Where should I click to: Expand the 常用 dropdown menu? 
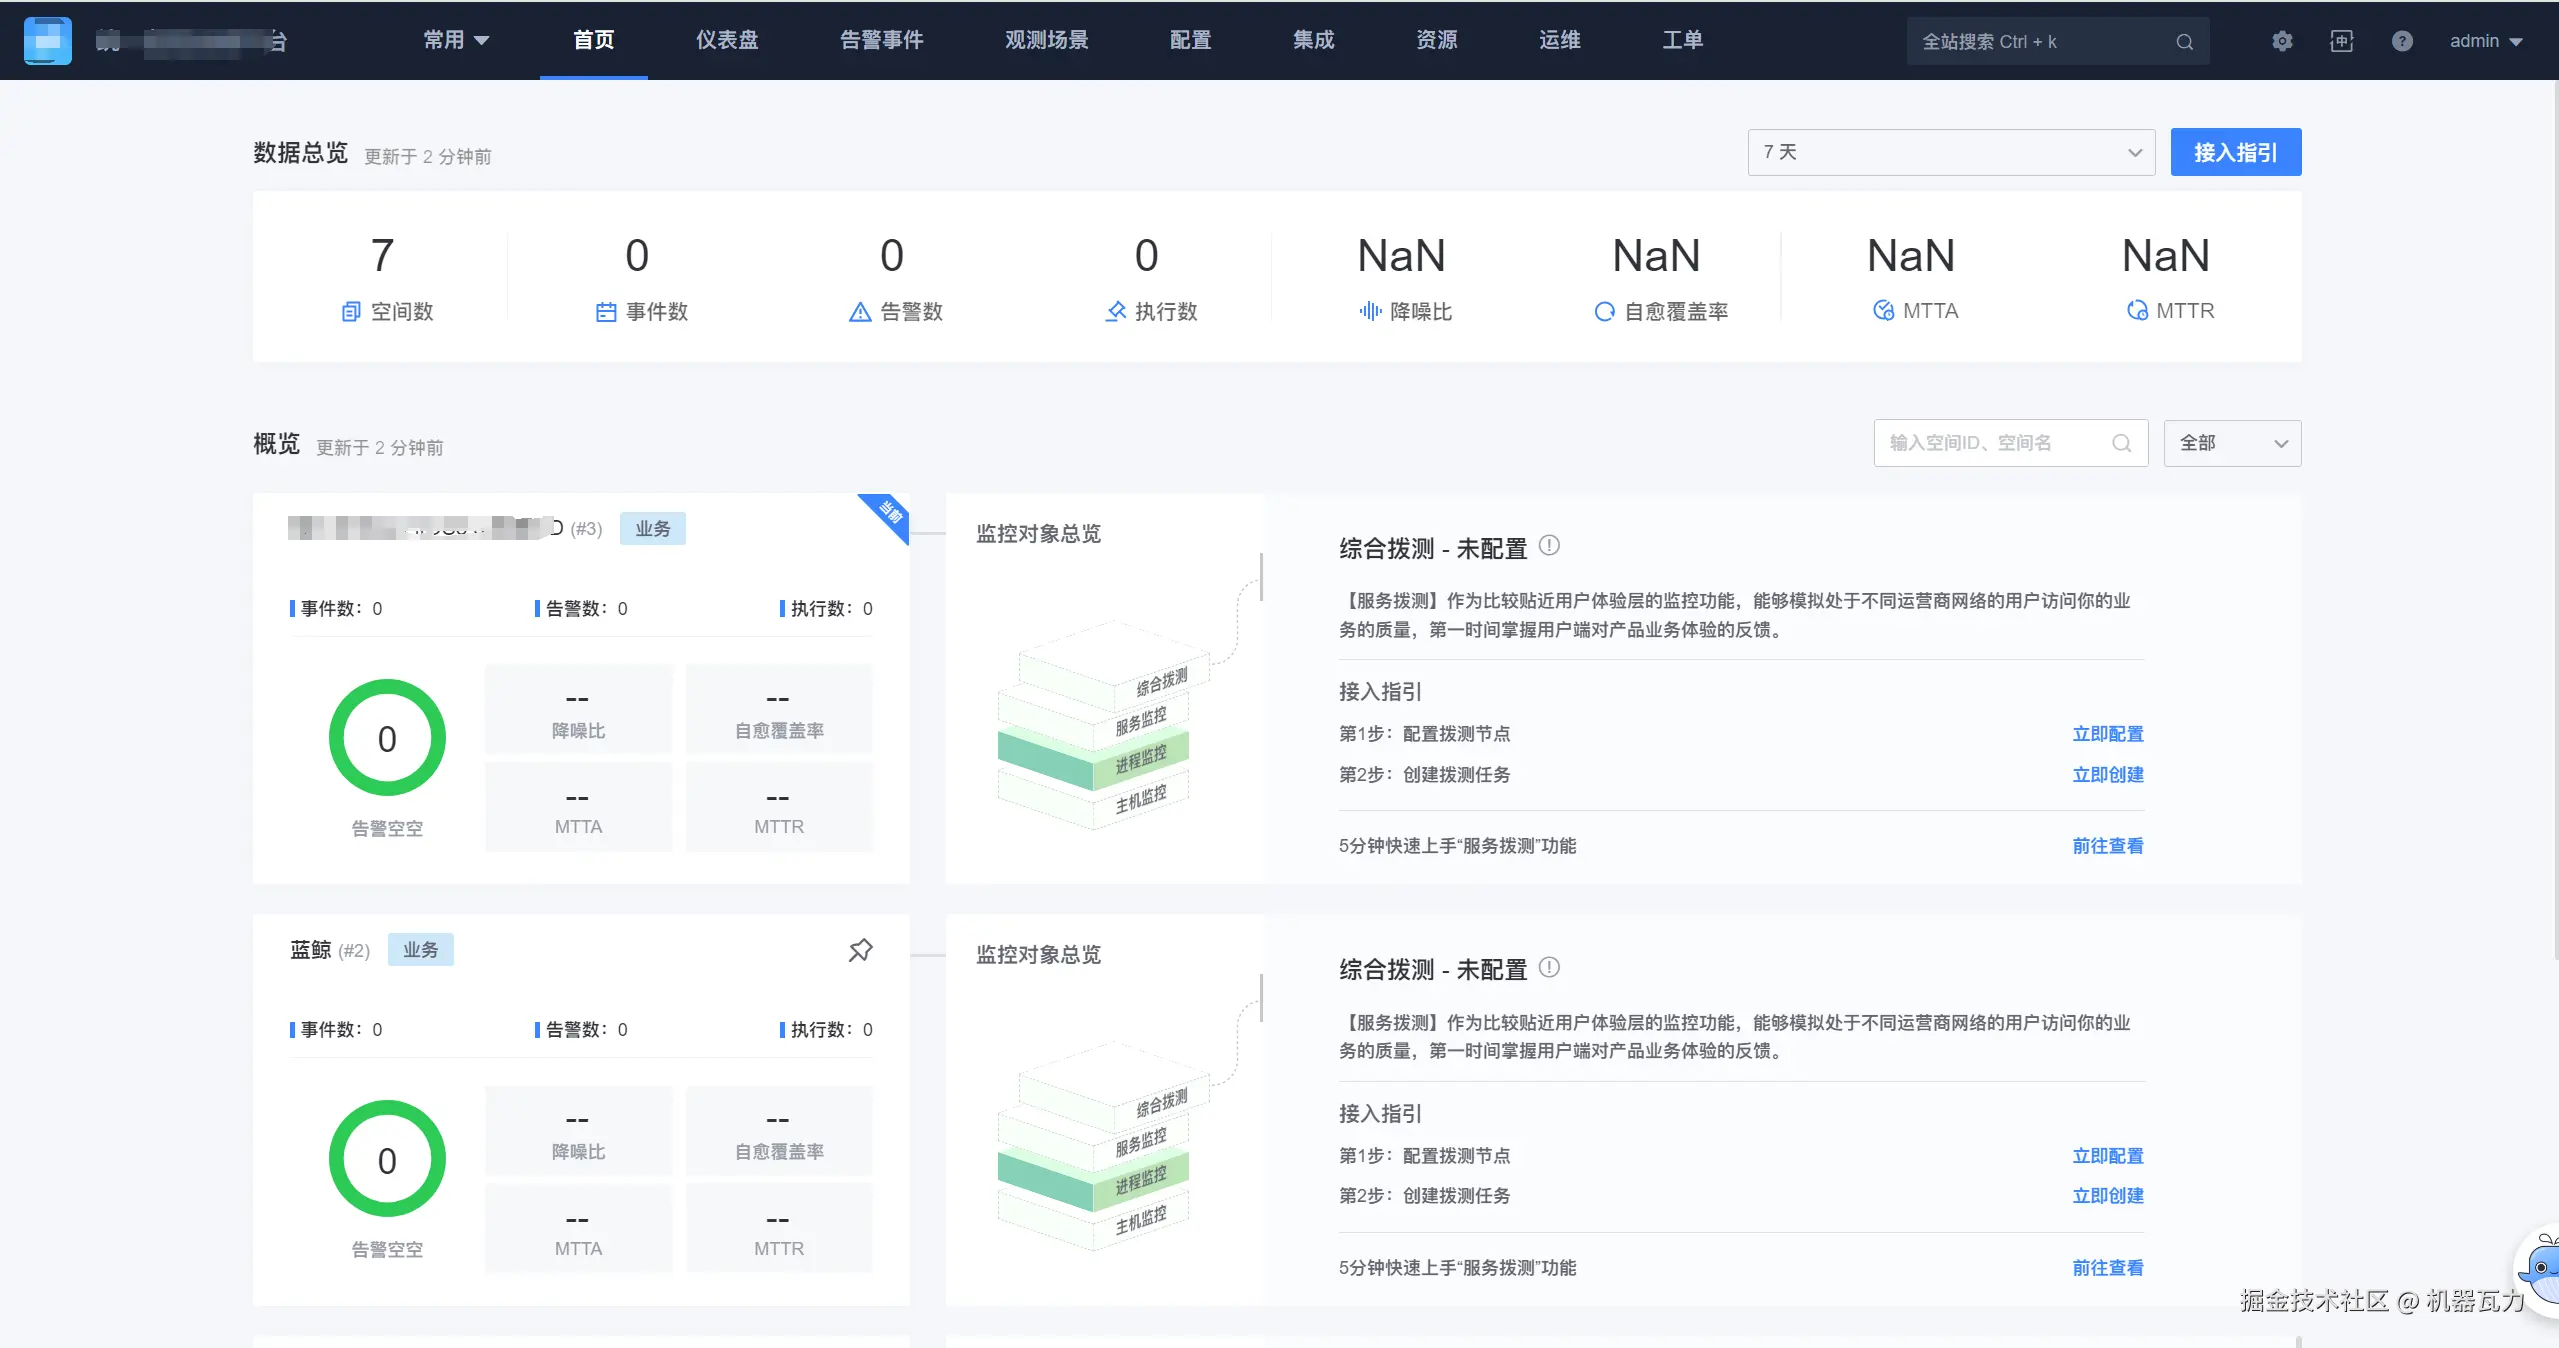pyautogui.click(x=456, y=40)
